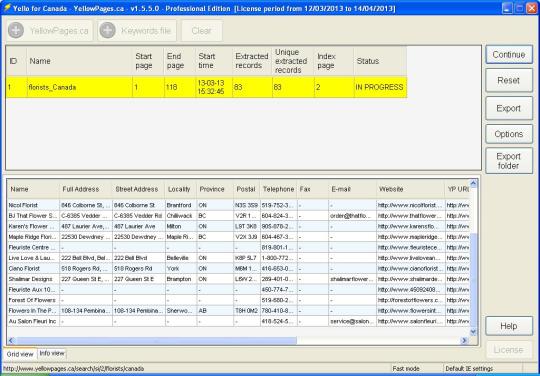This screenshot has height=376, width=540.
Task: Click the horizontal scrollbar thumb
Action: click(157, 341)
